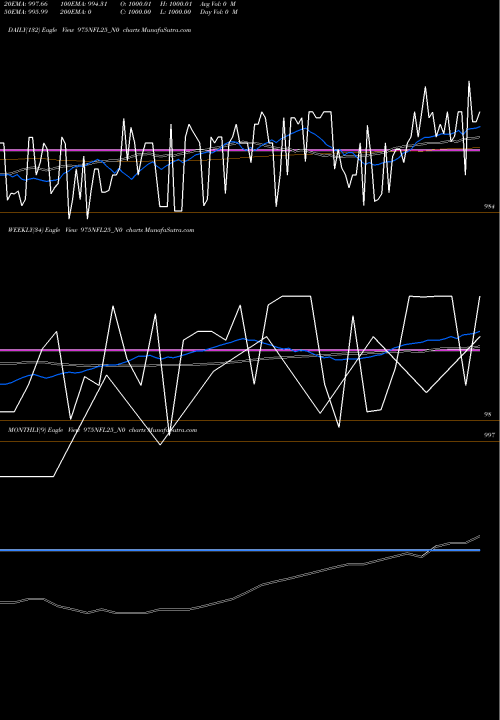
Task: Select the O: open price value
Action: pyautogui.click(x=135, y=4)
